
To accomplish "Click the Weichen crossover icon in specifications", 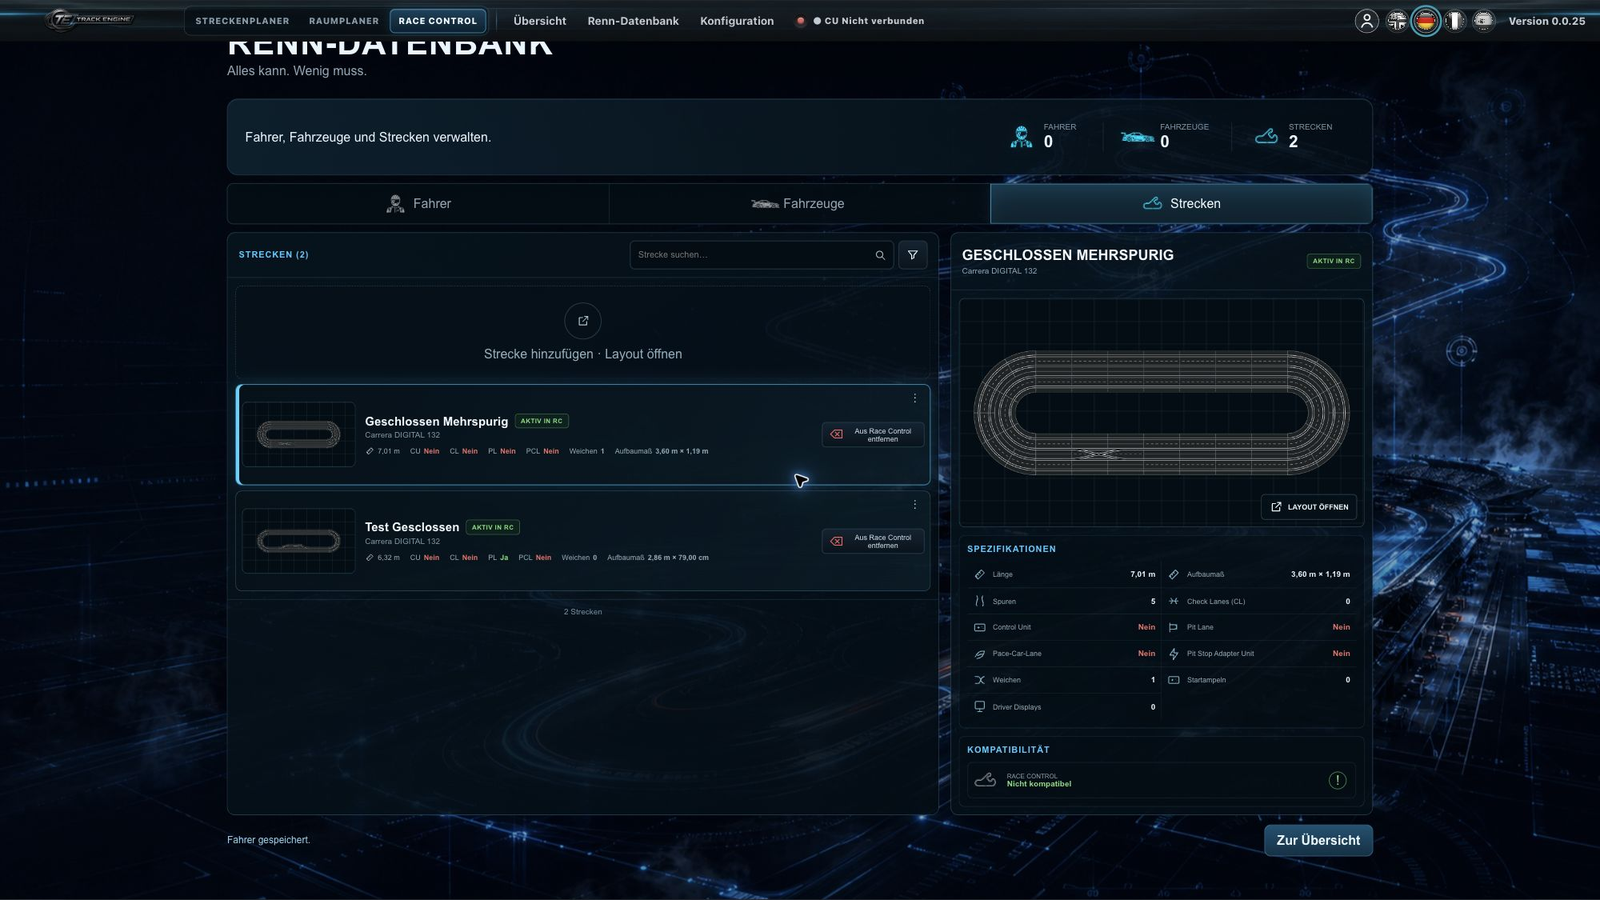I will click(979, 680).
